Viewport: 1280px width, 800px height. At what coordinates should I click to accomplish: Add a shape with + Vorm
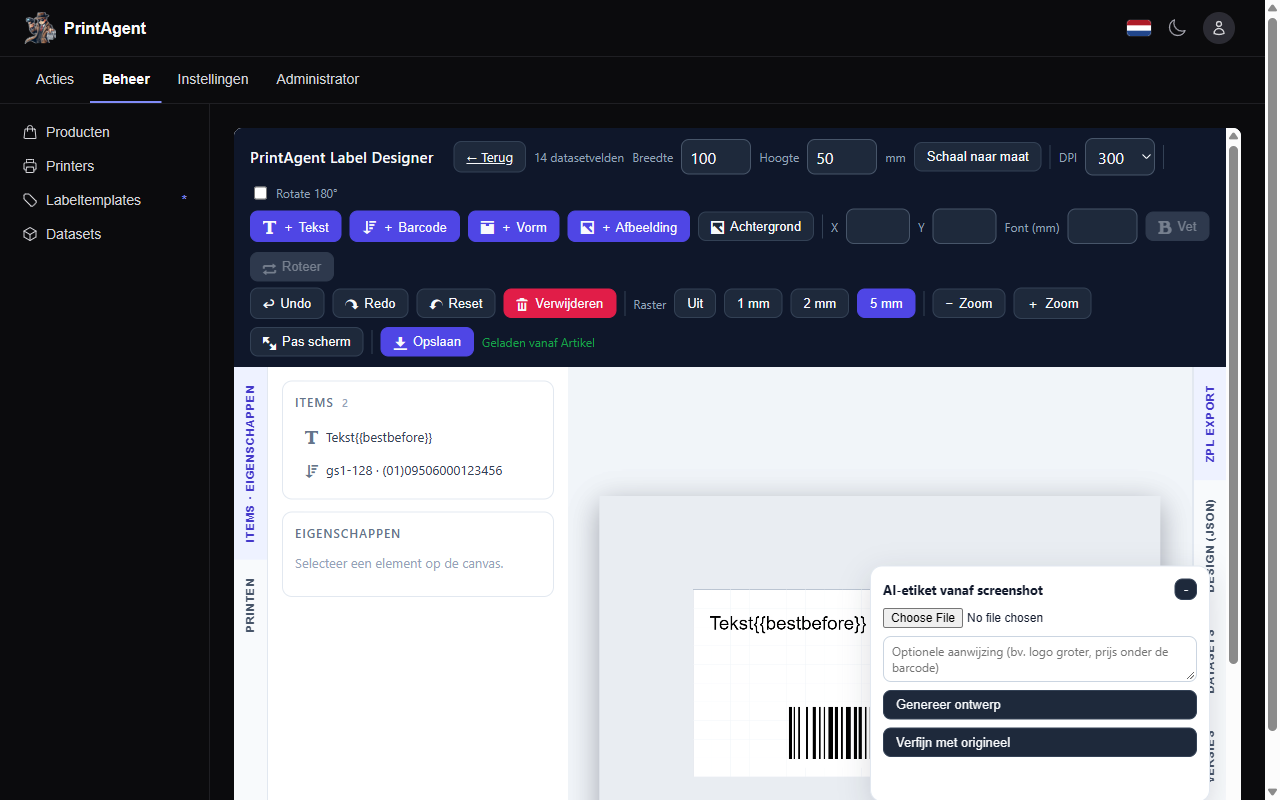pyautogui.click(x=514, y=227)
